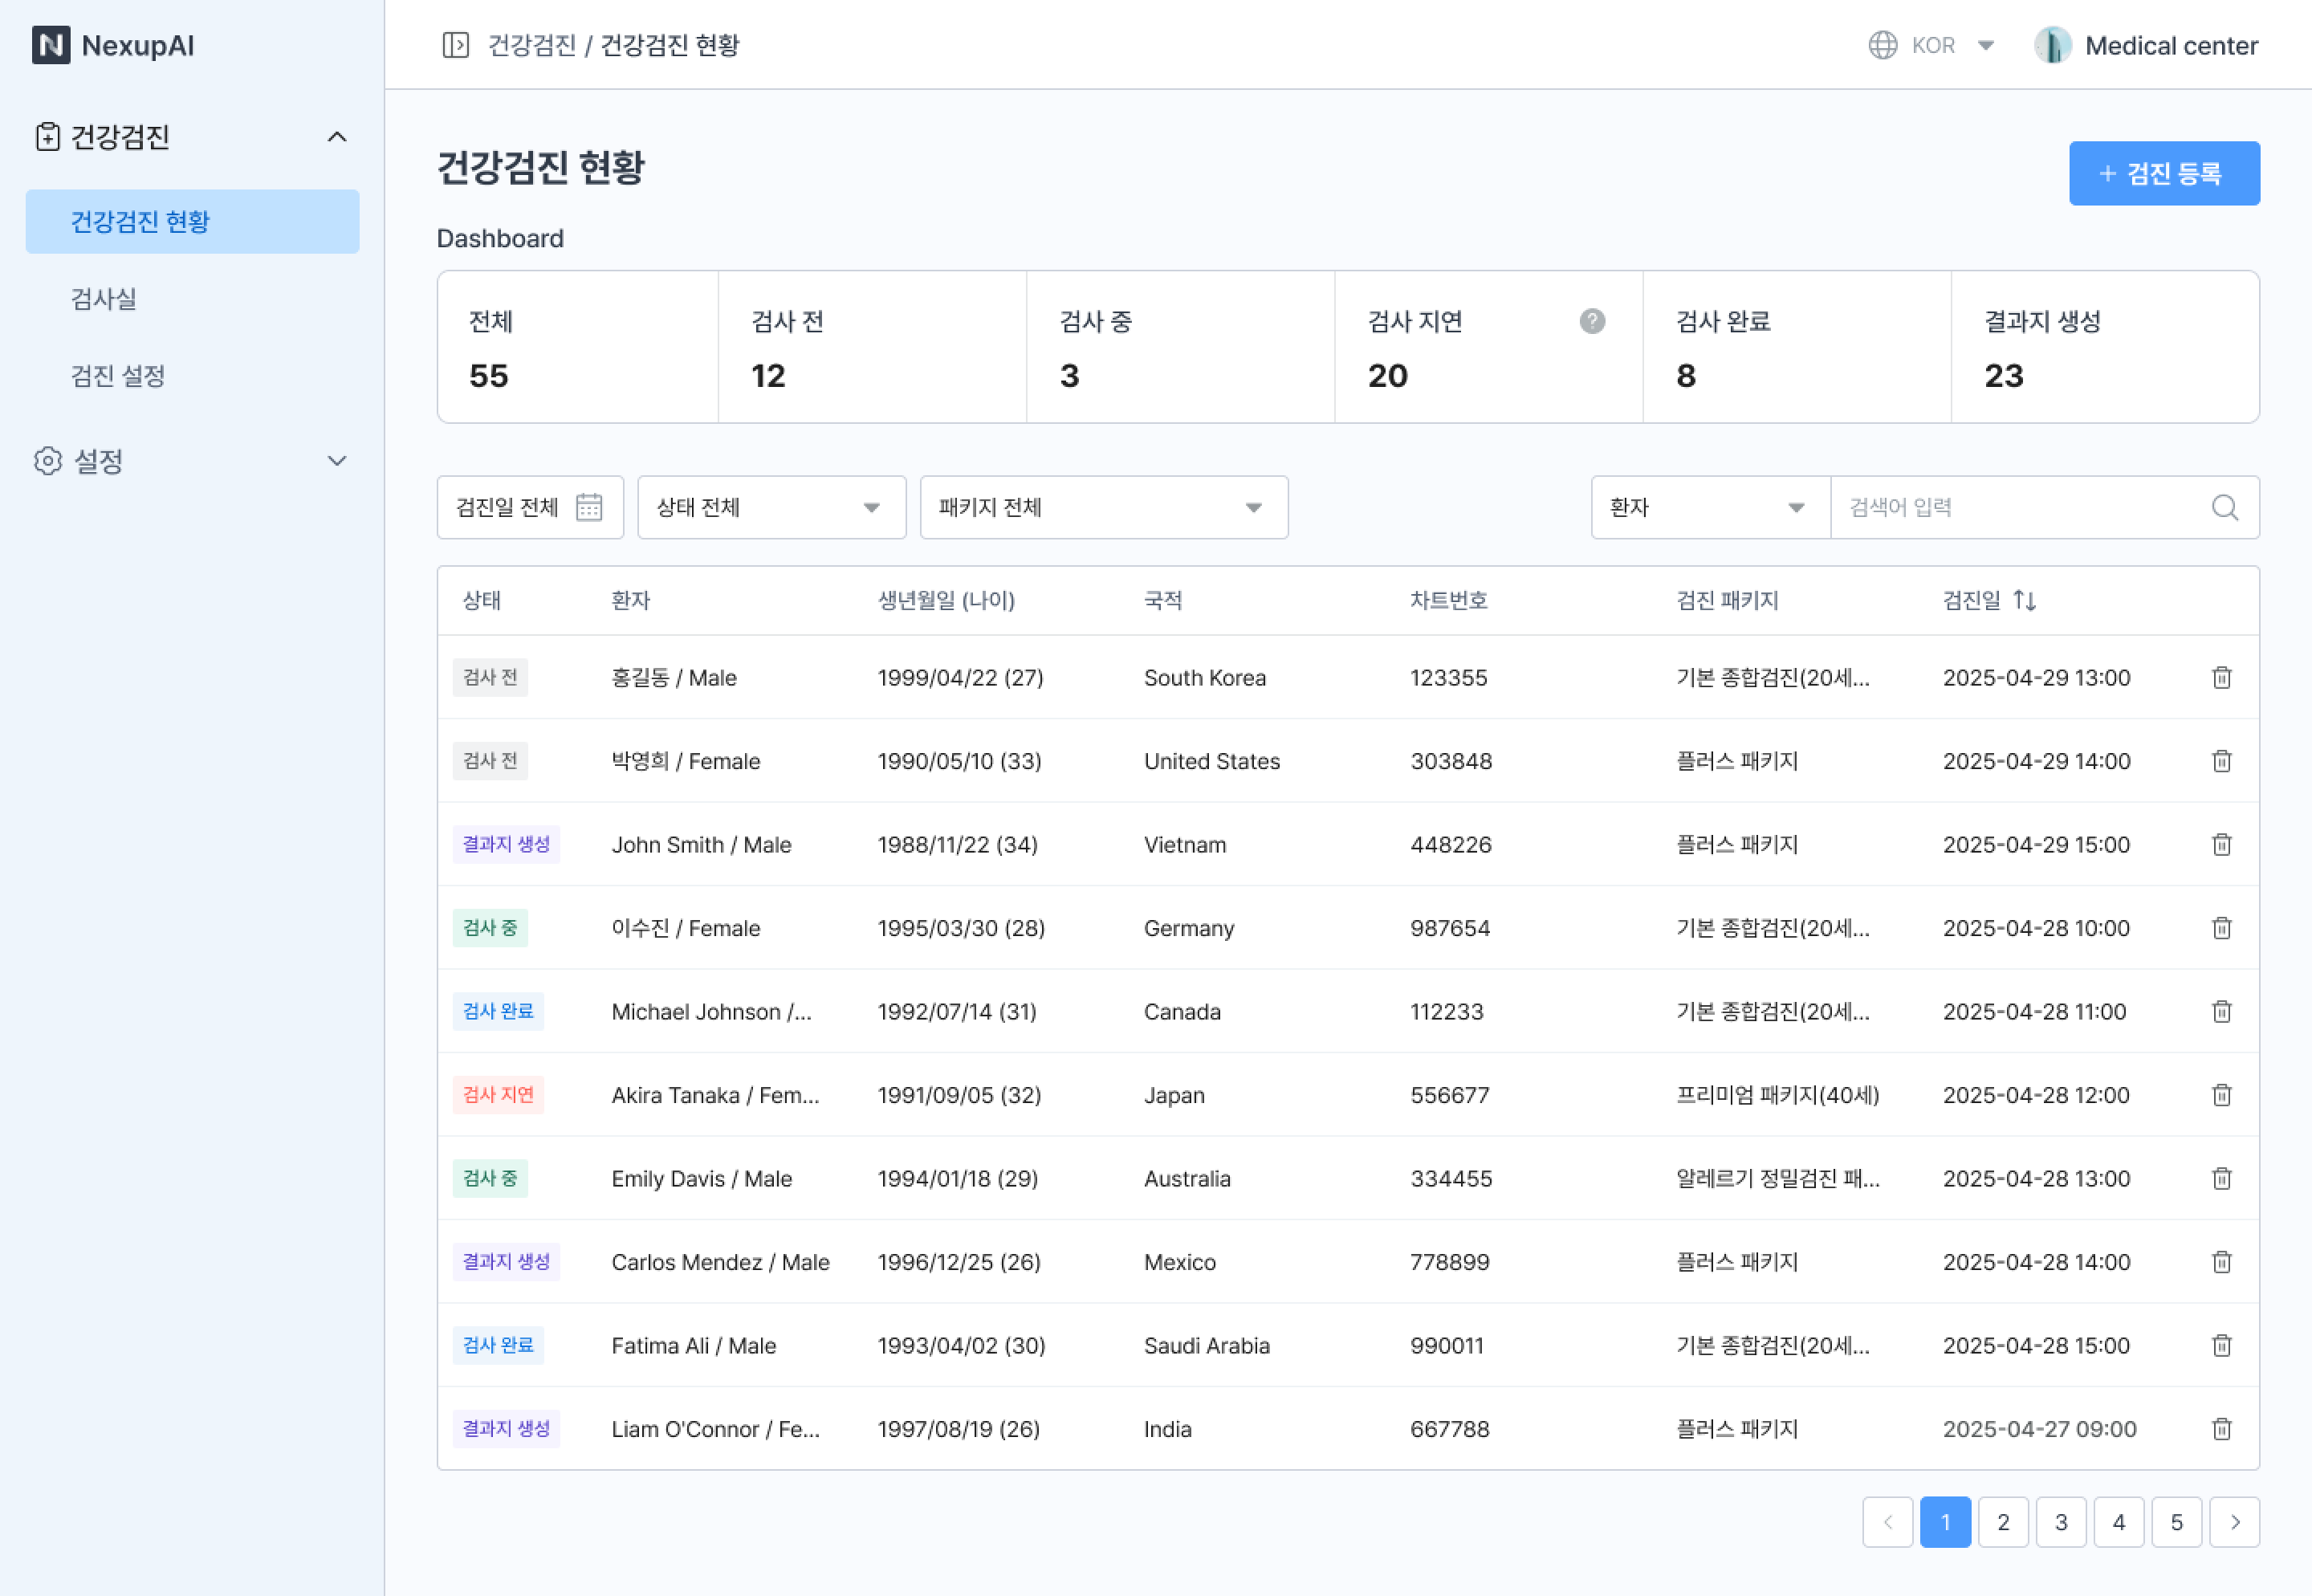Screen dimensions: 2312x1596
Task: Open the 검진 설정 menu item
Action: pyautogui.click(x=118, y=376)
